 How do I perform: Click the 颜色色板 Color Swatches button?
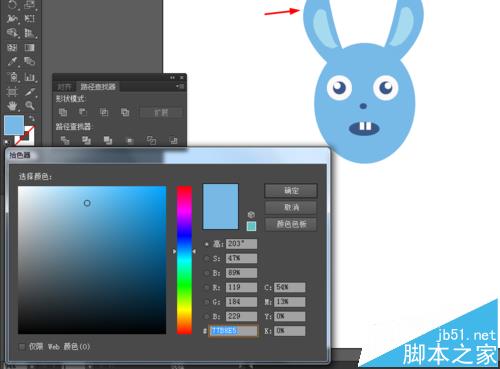coord(291,224)
